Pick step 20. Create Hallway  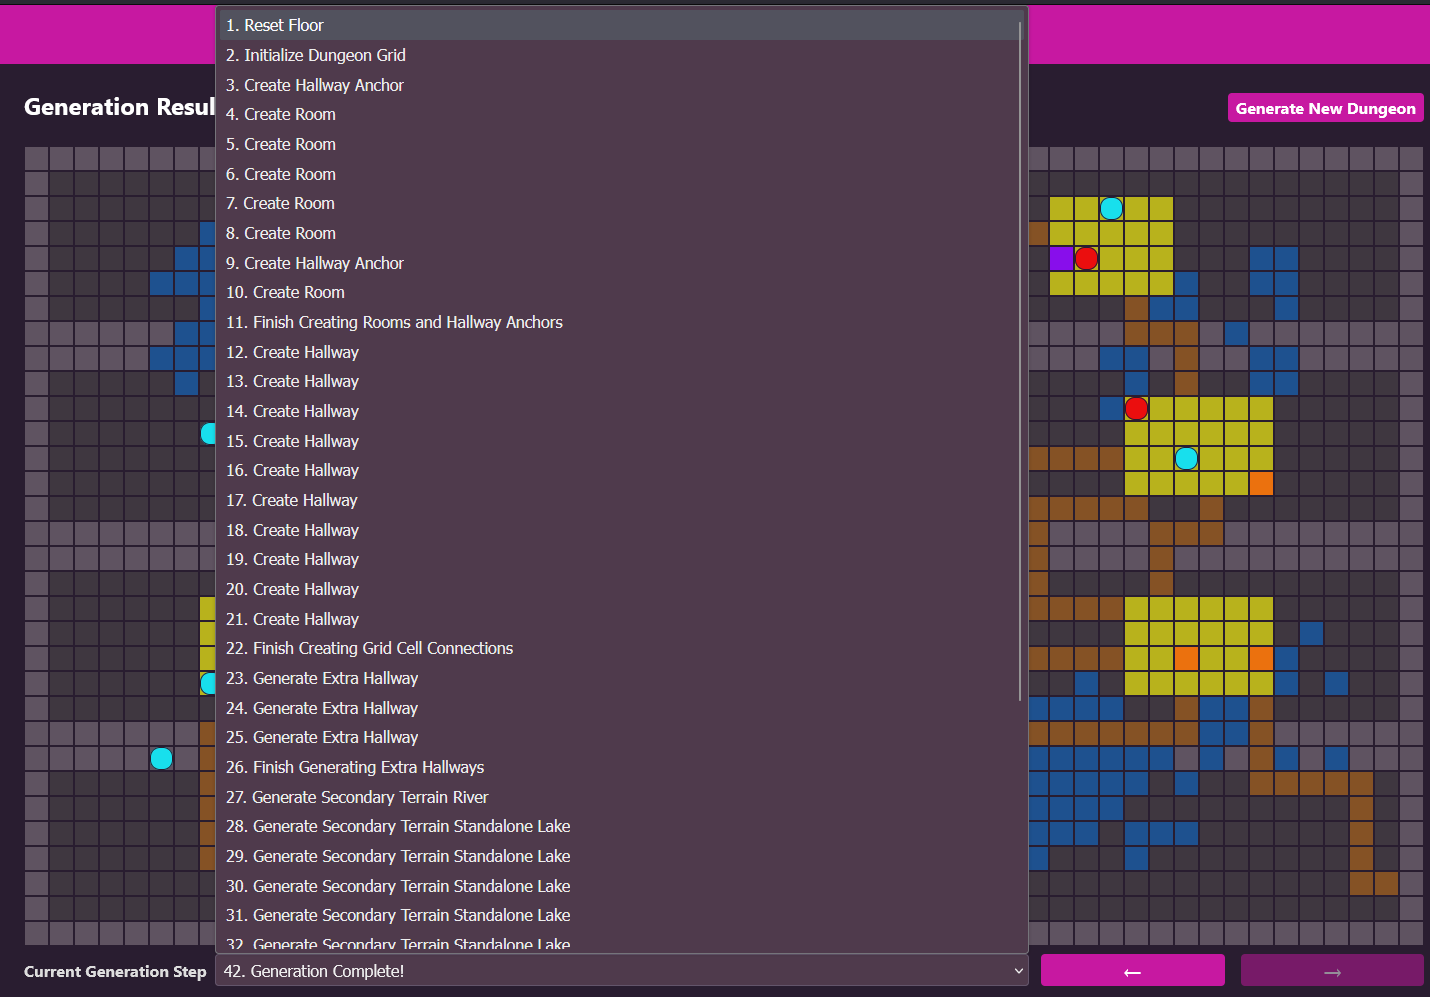tap(620, 589)
